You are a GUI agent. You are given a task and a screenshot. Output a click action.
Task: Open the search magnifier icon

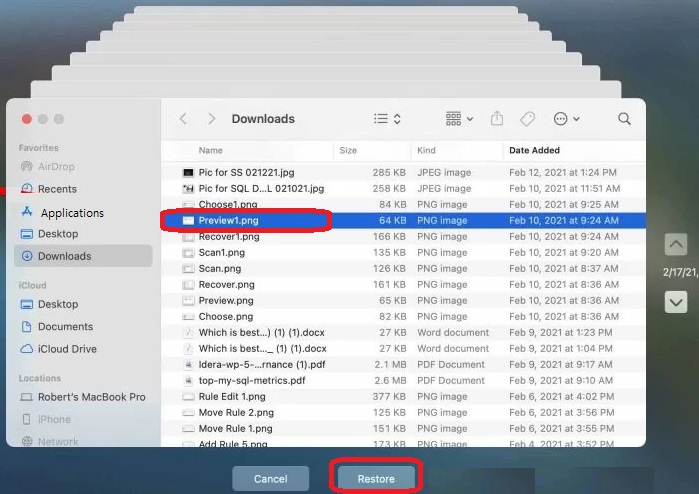624,119
